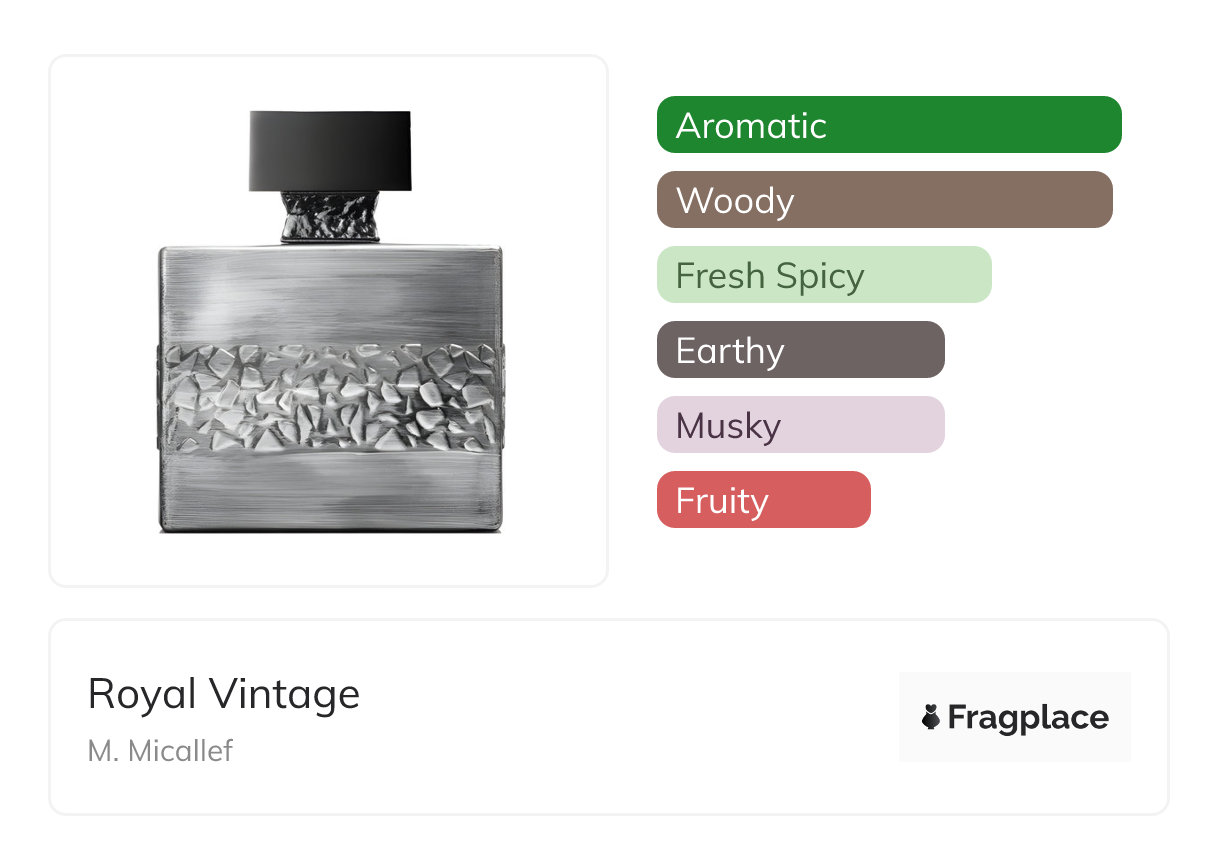Viewport: 1218px width, 864px height.
Task: Click the black perfume bottle cap
Action: pos(330,150)
